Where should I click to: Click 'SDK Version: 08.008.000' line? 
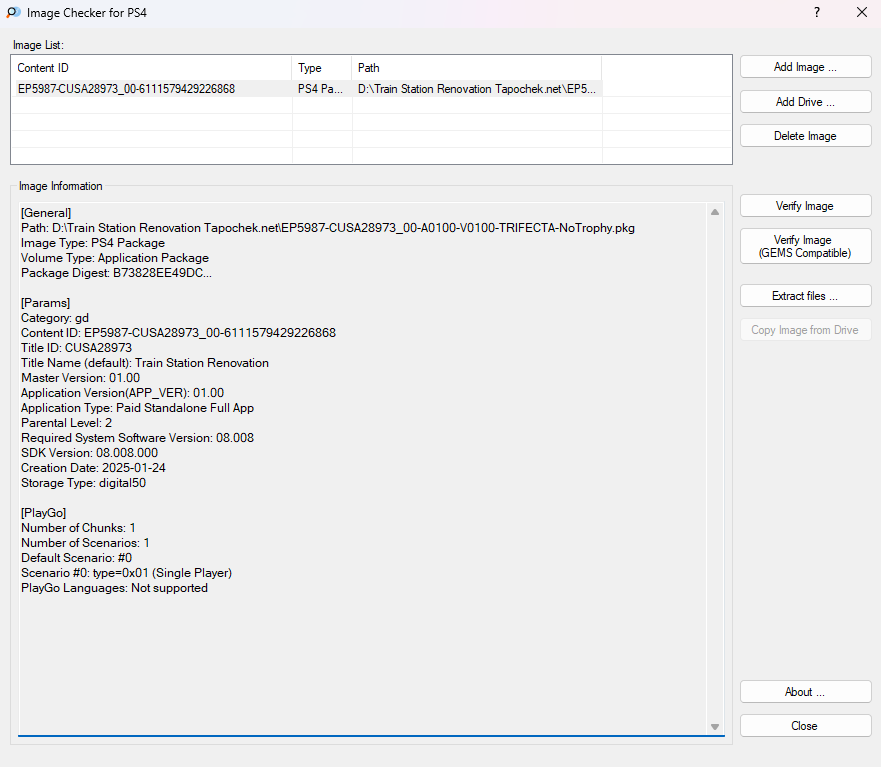pos(89,453)
